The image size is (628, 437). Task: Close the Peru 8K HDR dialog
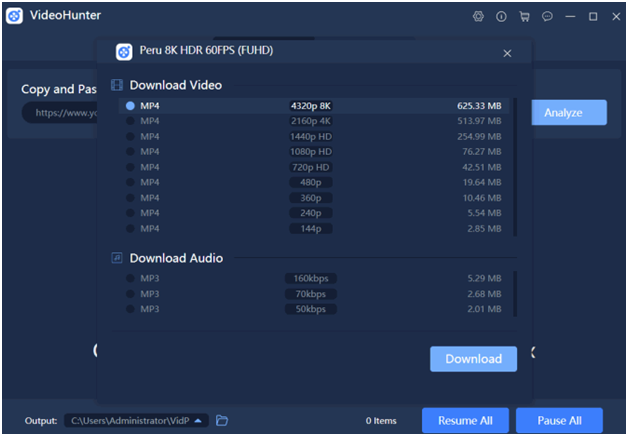[x=507, y=53]
